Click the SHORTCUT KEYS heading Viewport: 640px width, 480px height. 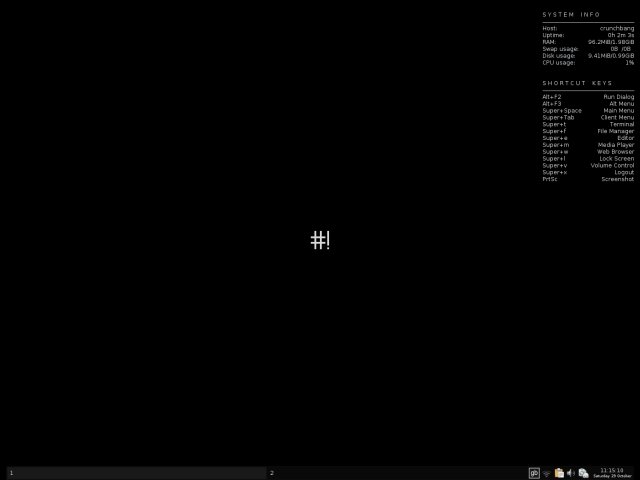click(577, 83)
